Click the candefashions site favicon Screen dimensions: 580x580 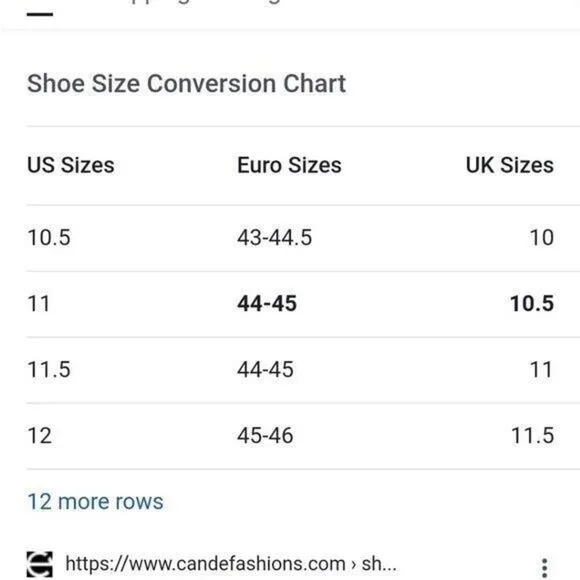[40, 564]
